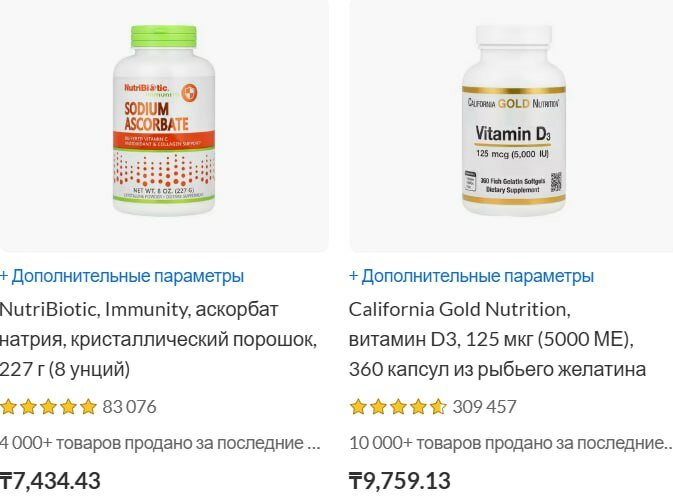Expand additional parameters for NutriBiotic product
The image size is (673, 498).
coord(122,276)
